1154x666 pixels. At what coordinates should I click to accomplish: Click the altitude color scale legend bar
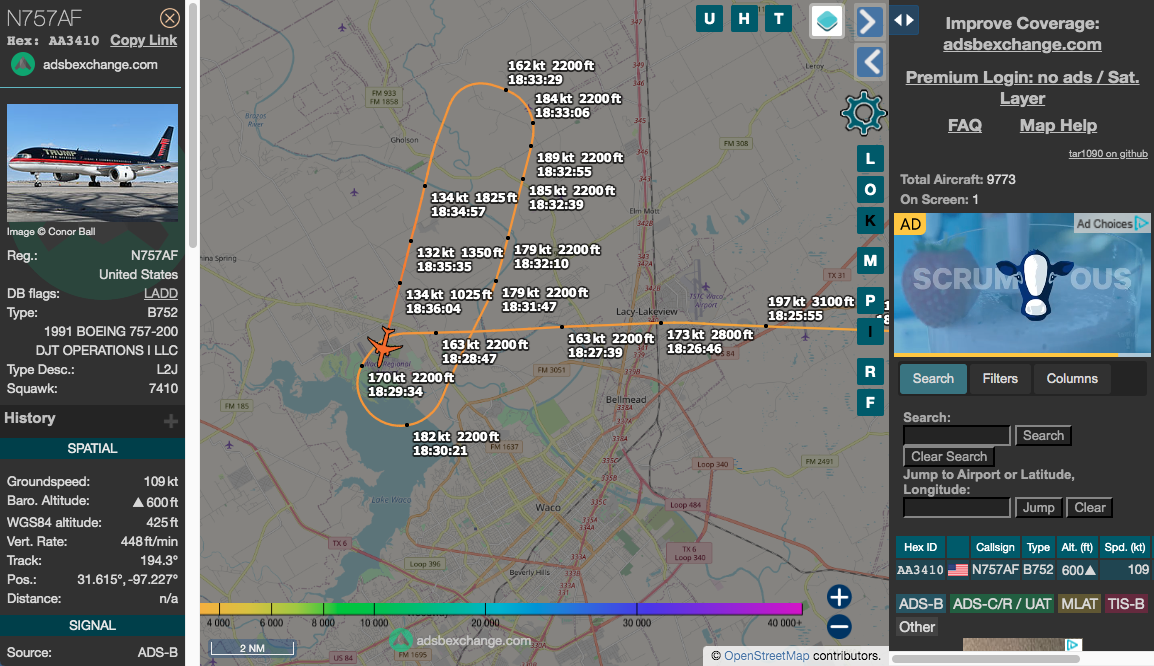click(500, 609)
